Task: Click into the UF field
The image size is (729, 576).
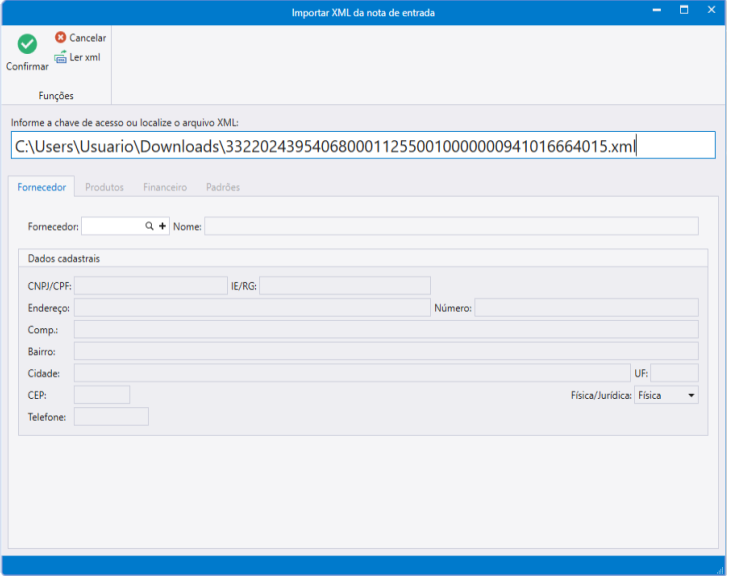Action: [675, 373]
